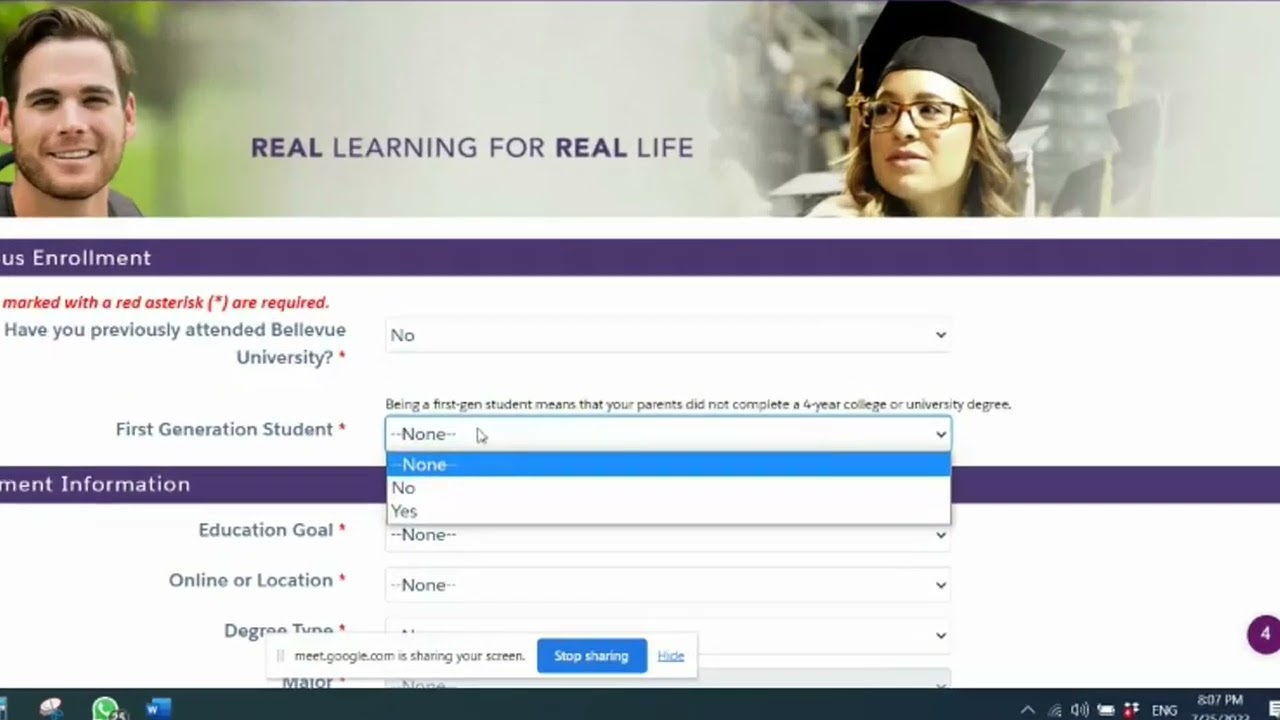The width and height of the screenshot is (1280, 720).
Task: Open the taskbar clock showing 8:07 PM
Action: pos(1219,708)
